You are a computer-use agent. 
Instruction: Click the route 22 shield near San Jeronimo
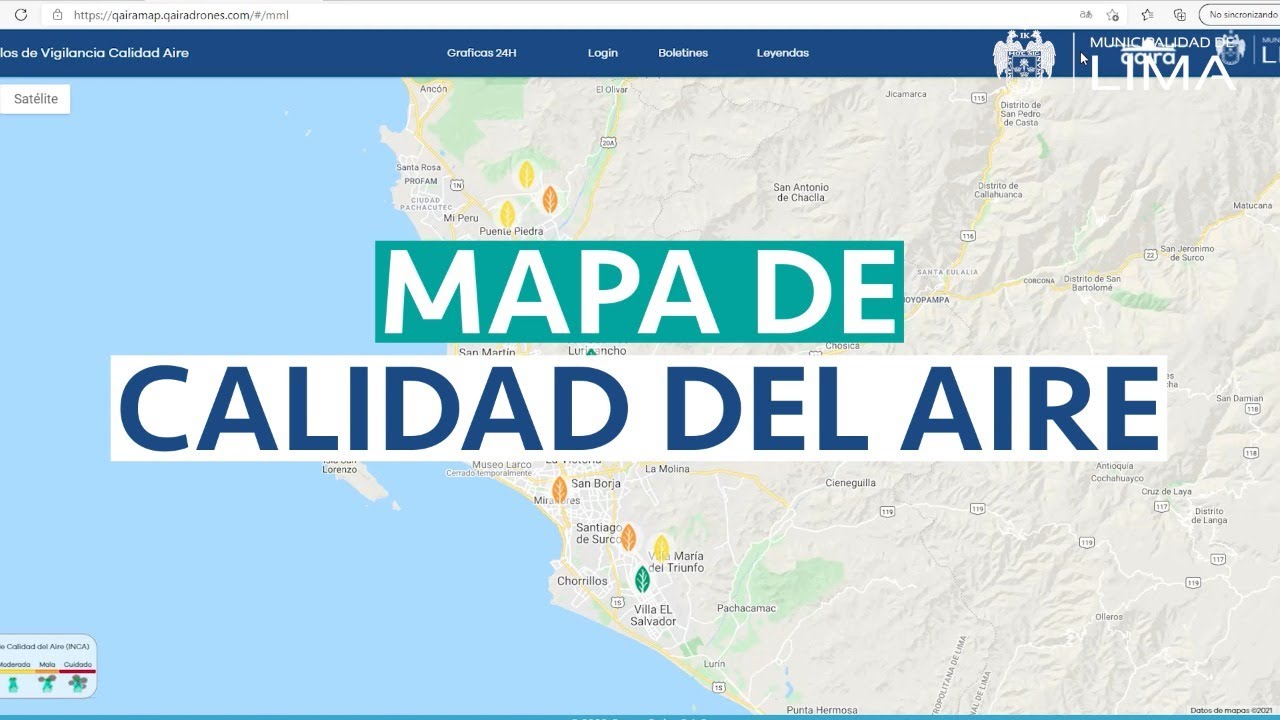(1151, 254)
